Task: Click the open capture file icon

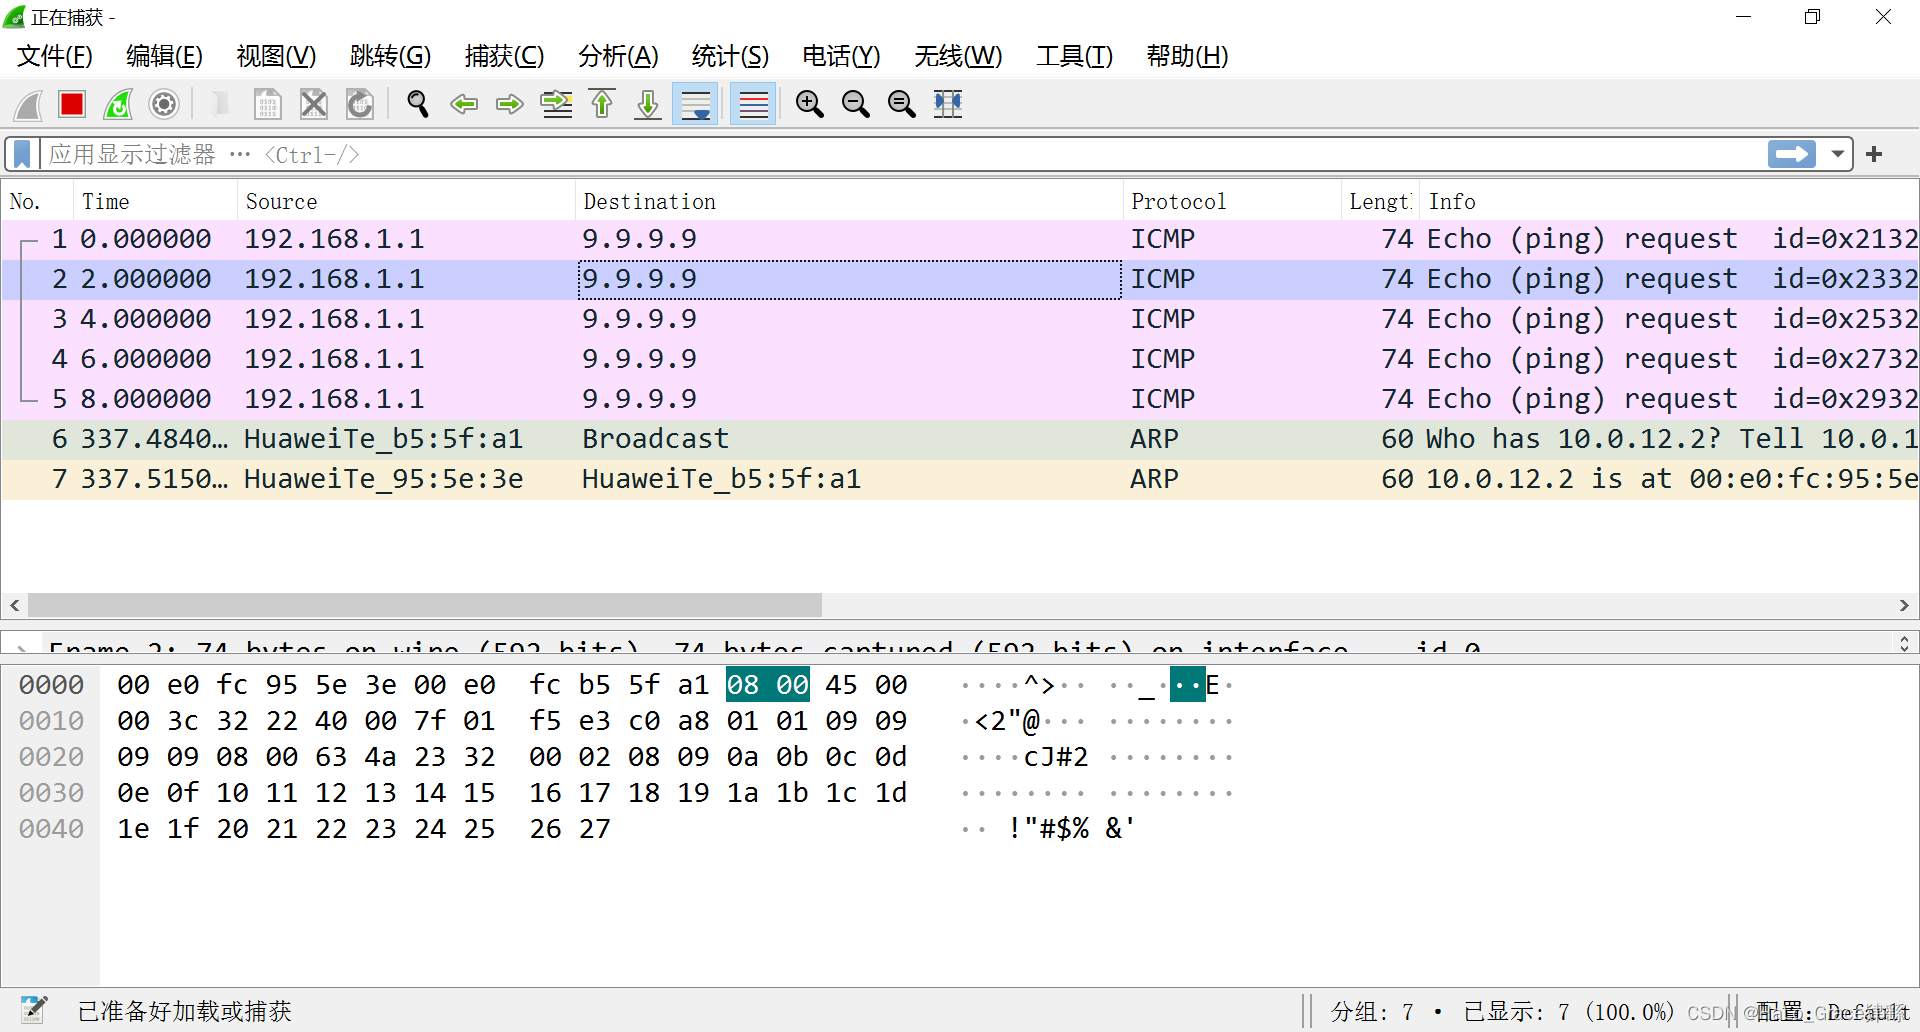Action: (221, 104)
